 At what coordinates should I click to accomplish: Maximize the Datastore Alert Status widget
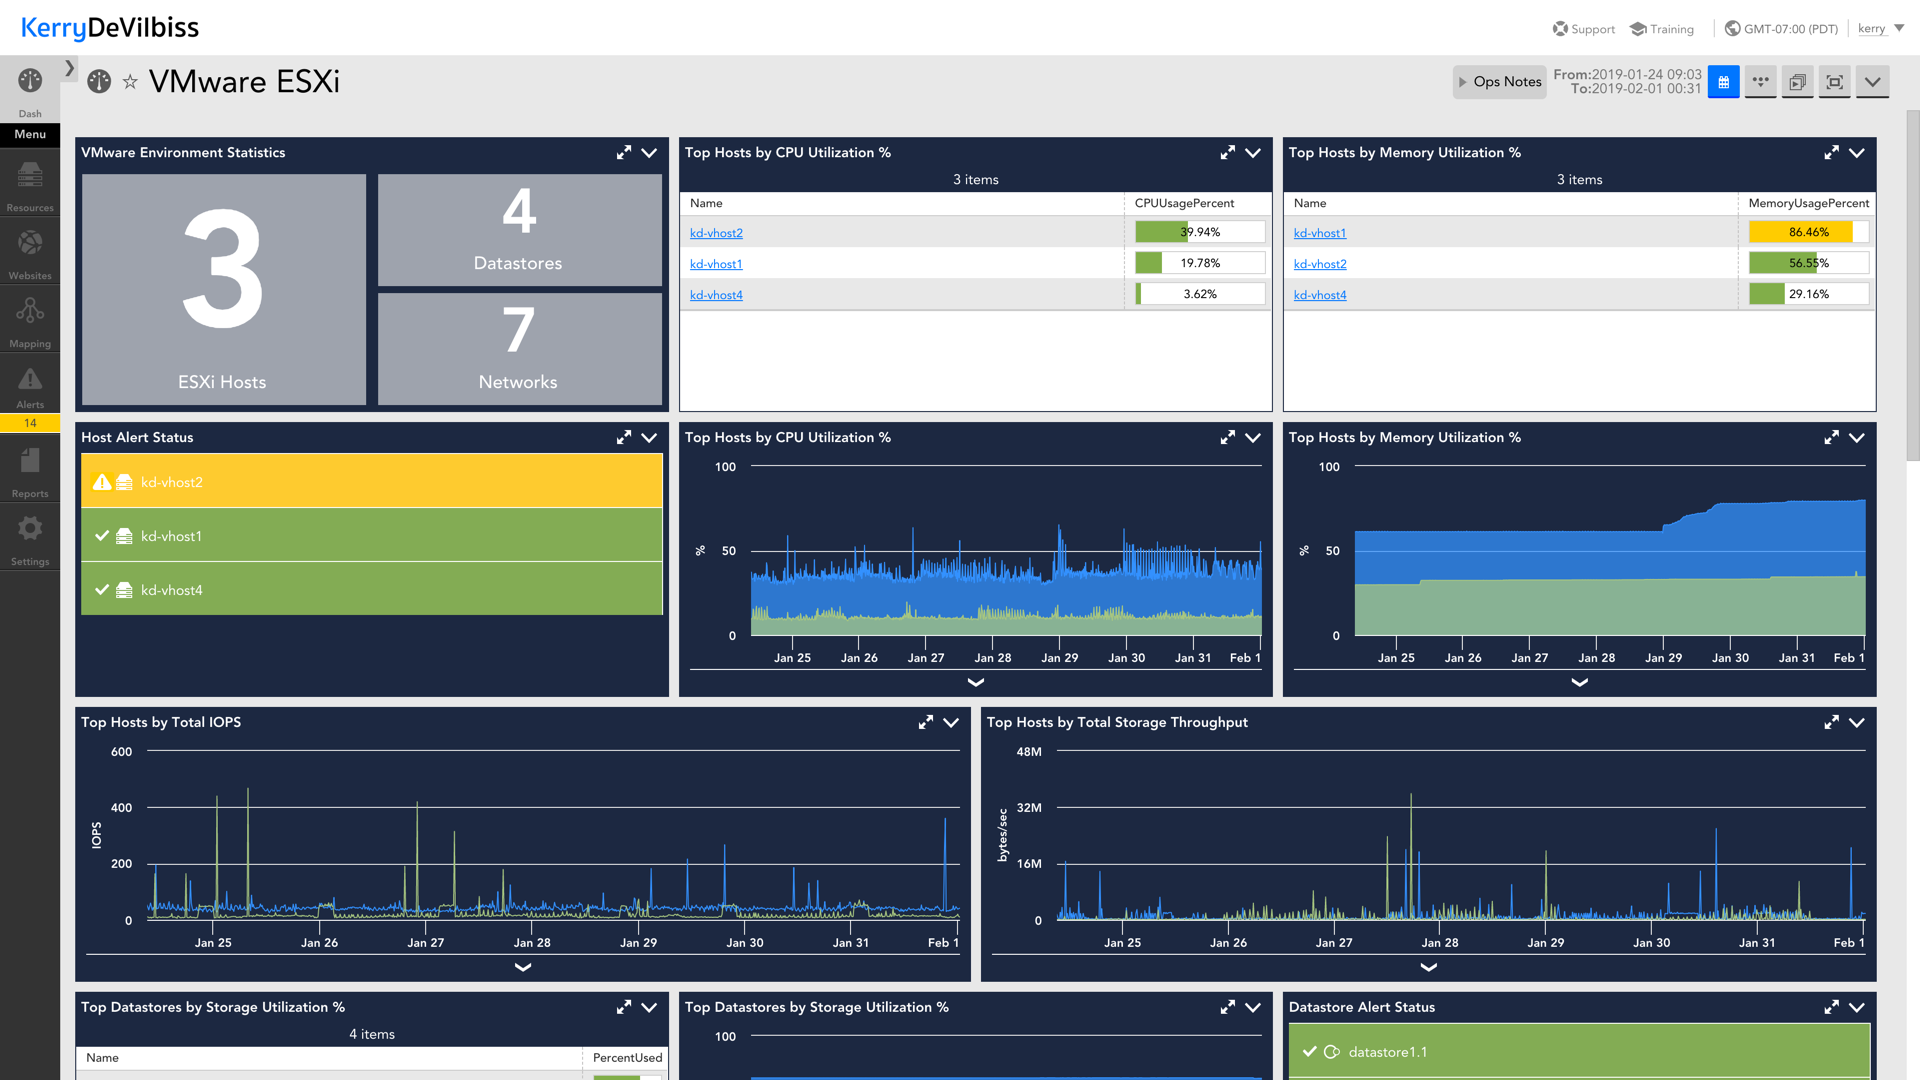(x=1832, y=1008)
